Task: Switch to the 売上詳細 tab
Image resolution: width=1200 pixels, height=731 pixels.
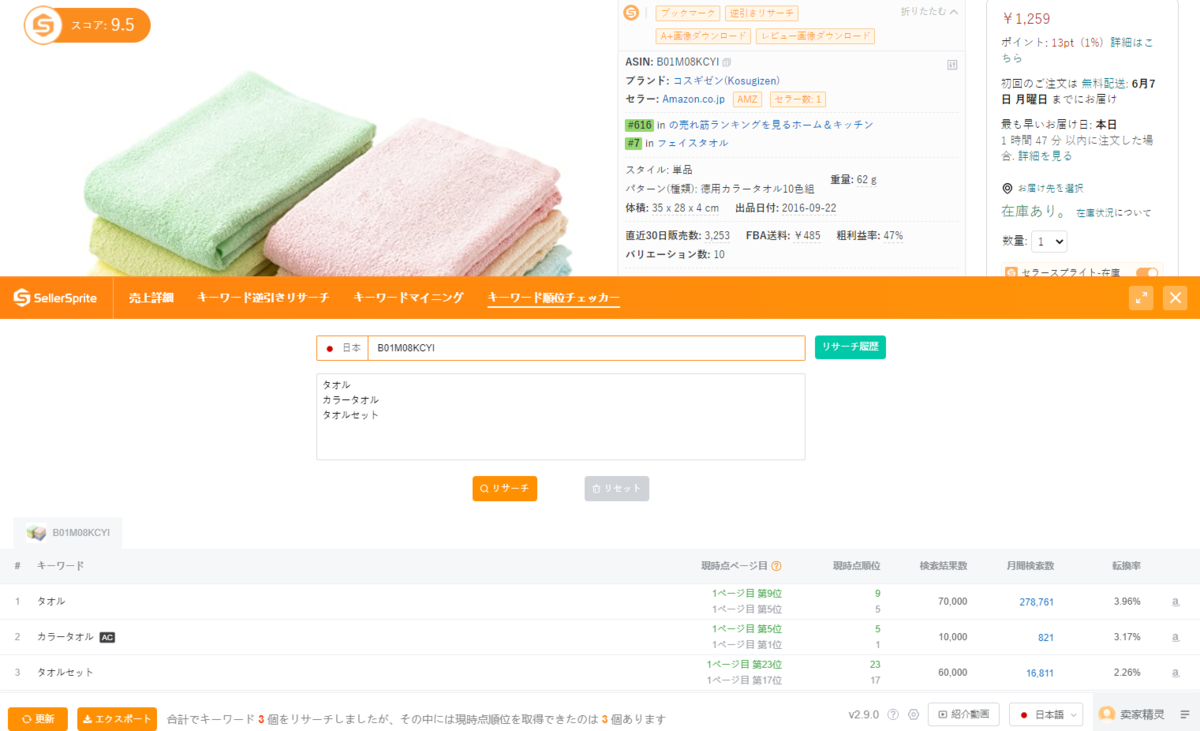Action: (x=151, y=297)
